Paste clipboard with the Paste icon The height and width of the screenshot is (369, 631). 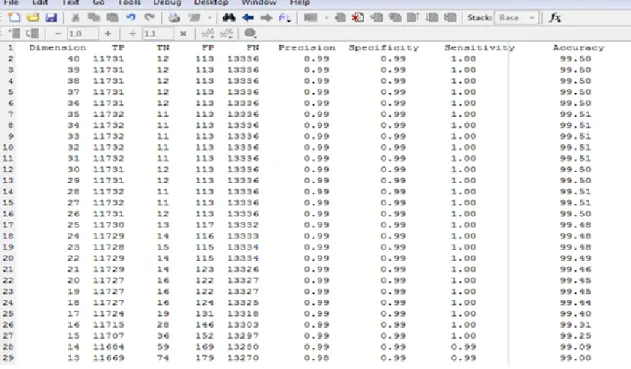tap(112, 17)
